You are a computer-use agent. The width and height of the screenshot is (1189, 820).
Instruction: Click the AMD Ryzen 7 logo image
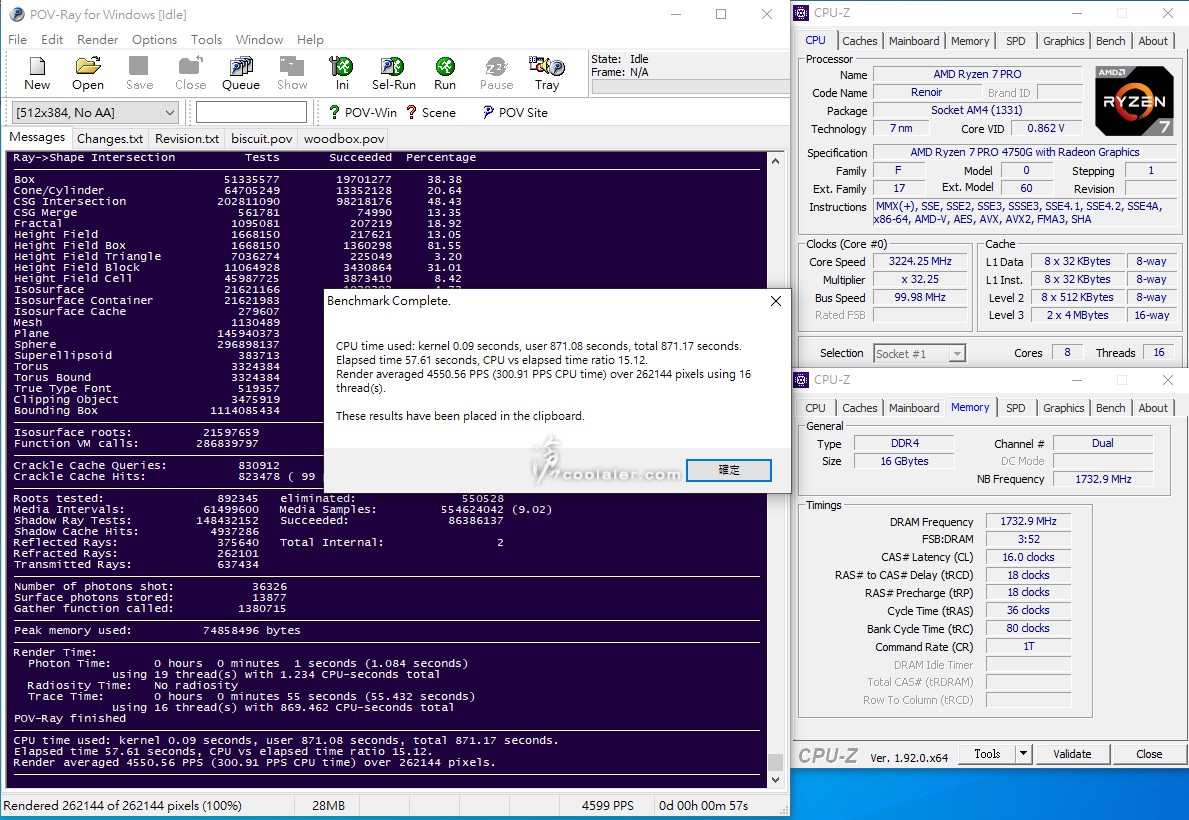click(1134, 101)
